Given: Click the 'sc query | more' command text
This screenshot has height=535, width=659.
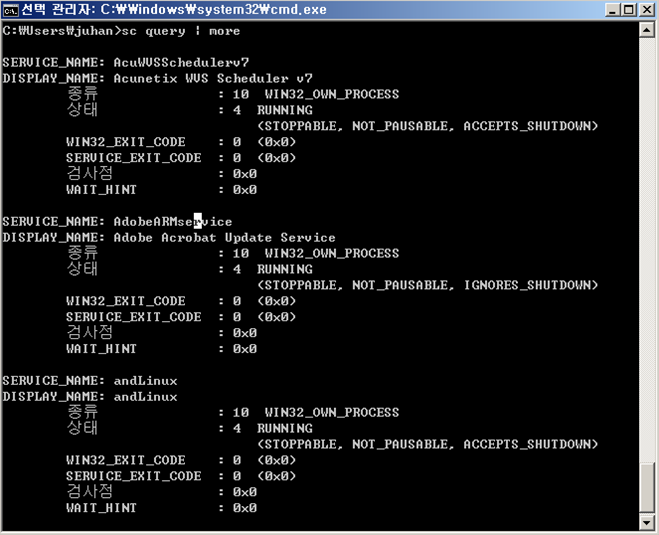Looking at the screenshot, I should coord(181,31).
